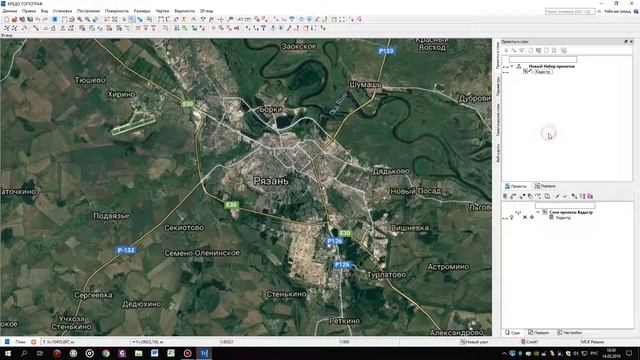640x360 pixels.
Task: Open the Рабочая среда workspace selector
Action: click(x=618, y=11)
